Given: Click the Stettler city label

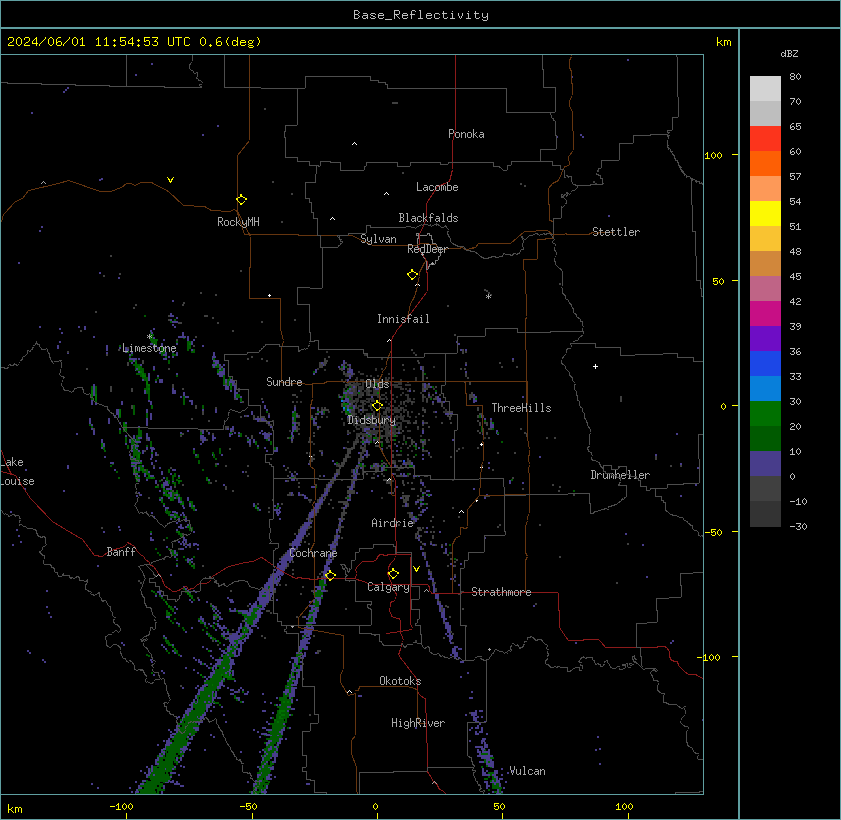Looking at the screenshot, I should 616,232.
